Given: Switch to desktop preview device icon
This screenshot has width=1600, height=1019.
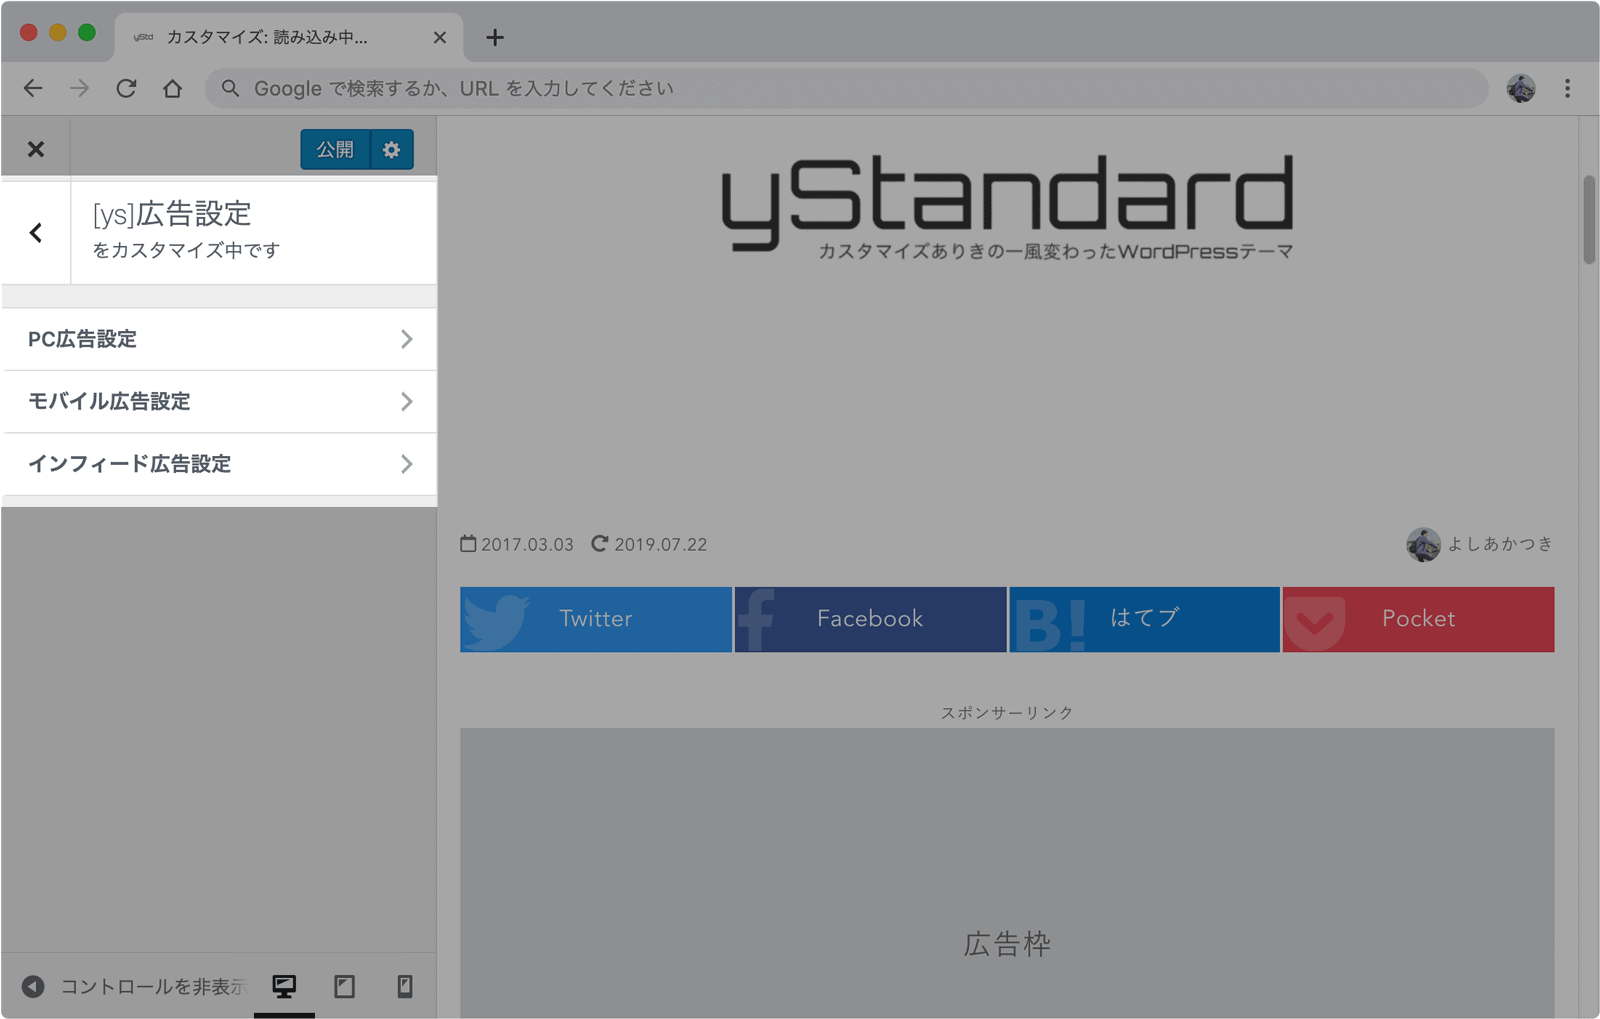Looking at the screenshot, I should 284,987.
